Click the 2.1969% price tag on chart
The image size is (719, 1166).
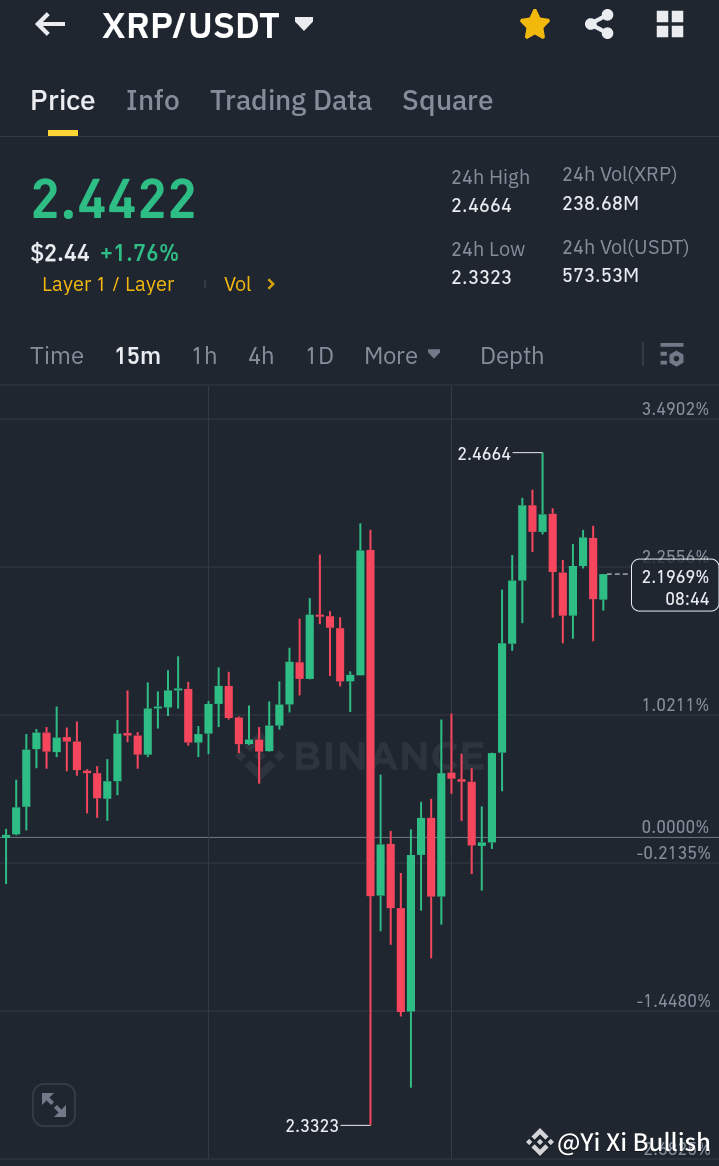[x=674, y=584]
